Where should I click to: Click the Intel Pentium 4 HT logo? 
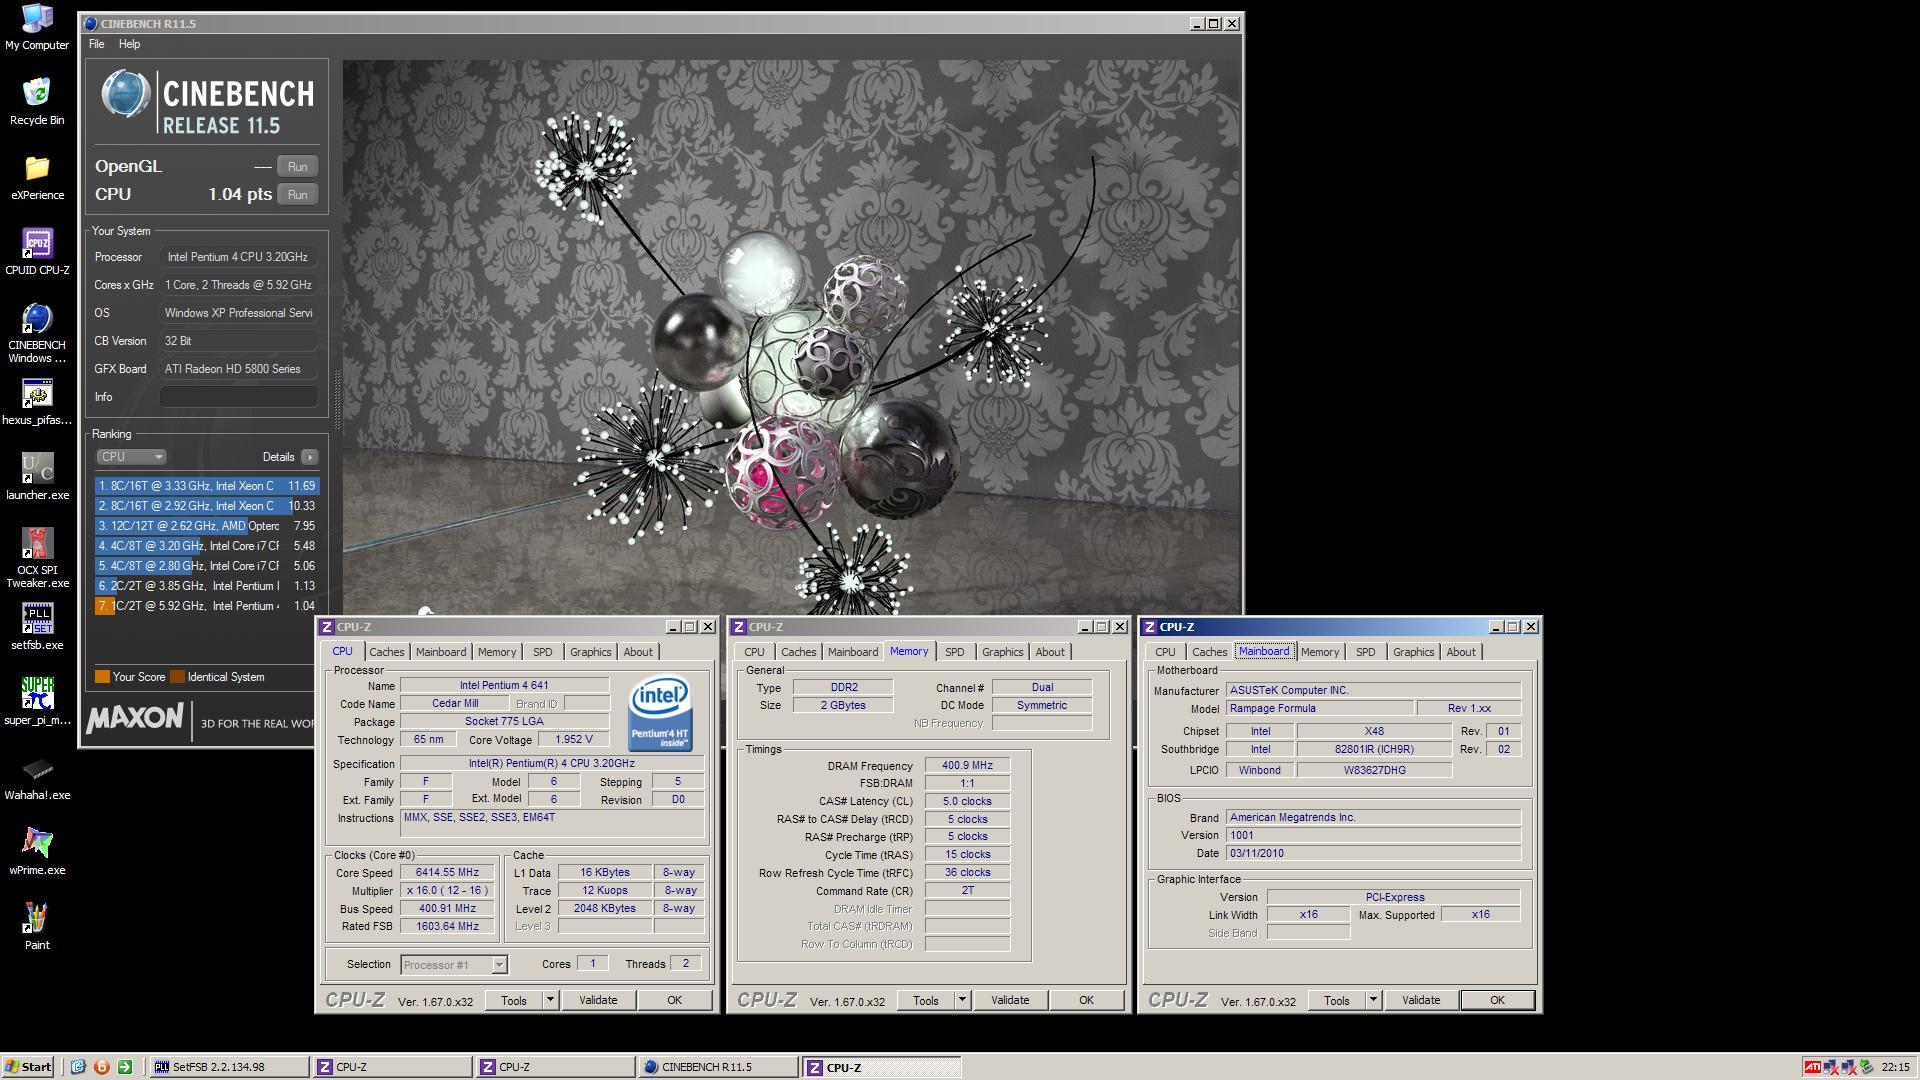pyautogui.click(x=660, y=714)
